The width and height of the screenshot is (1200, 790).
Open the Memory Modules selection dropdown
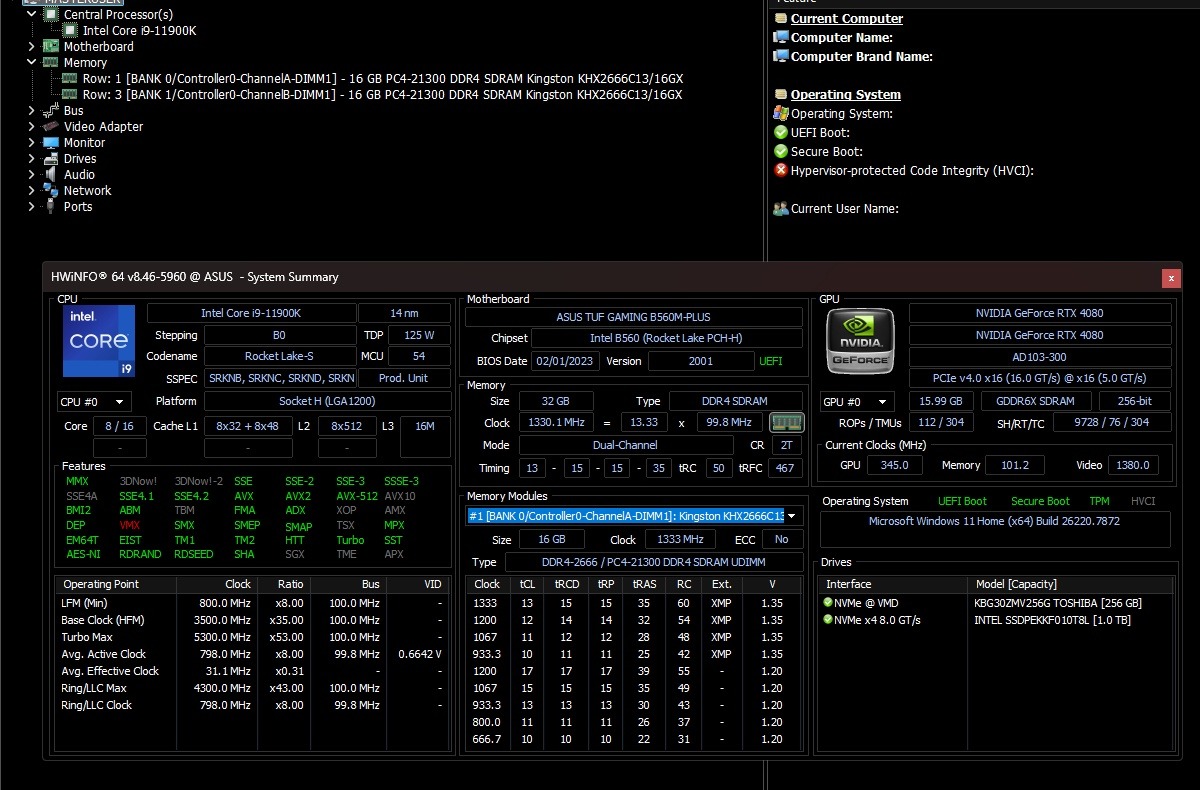click(x=635, y=516)
